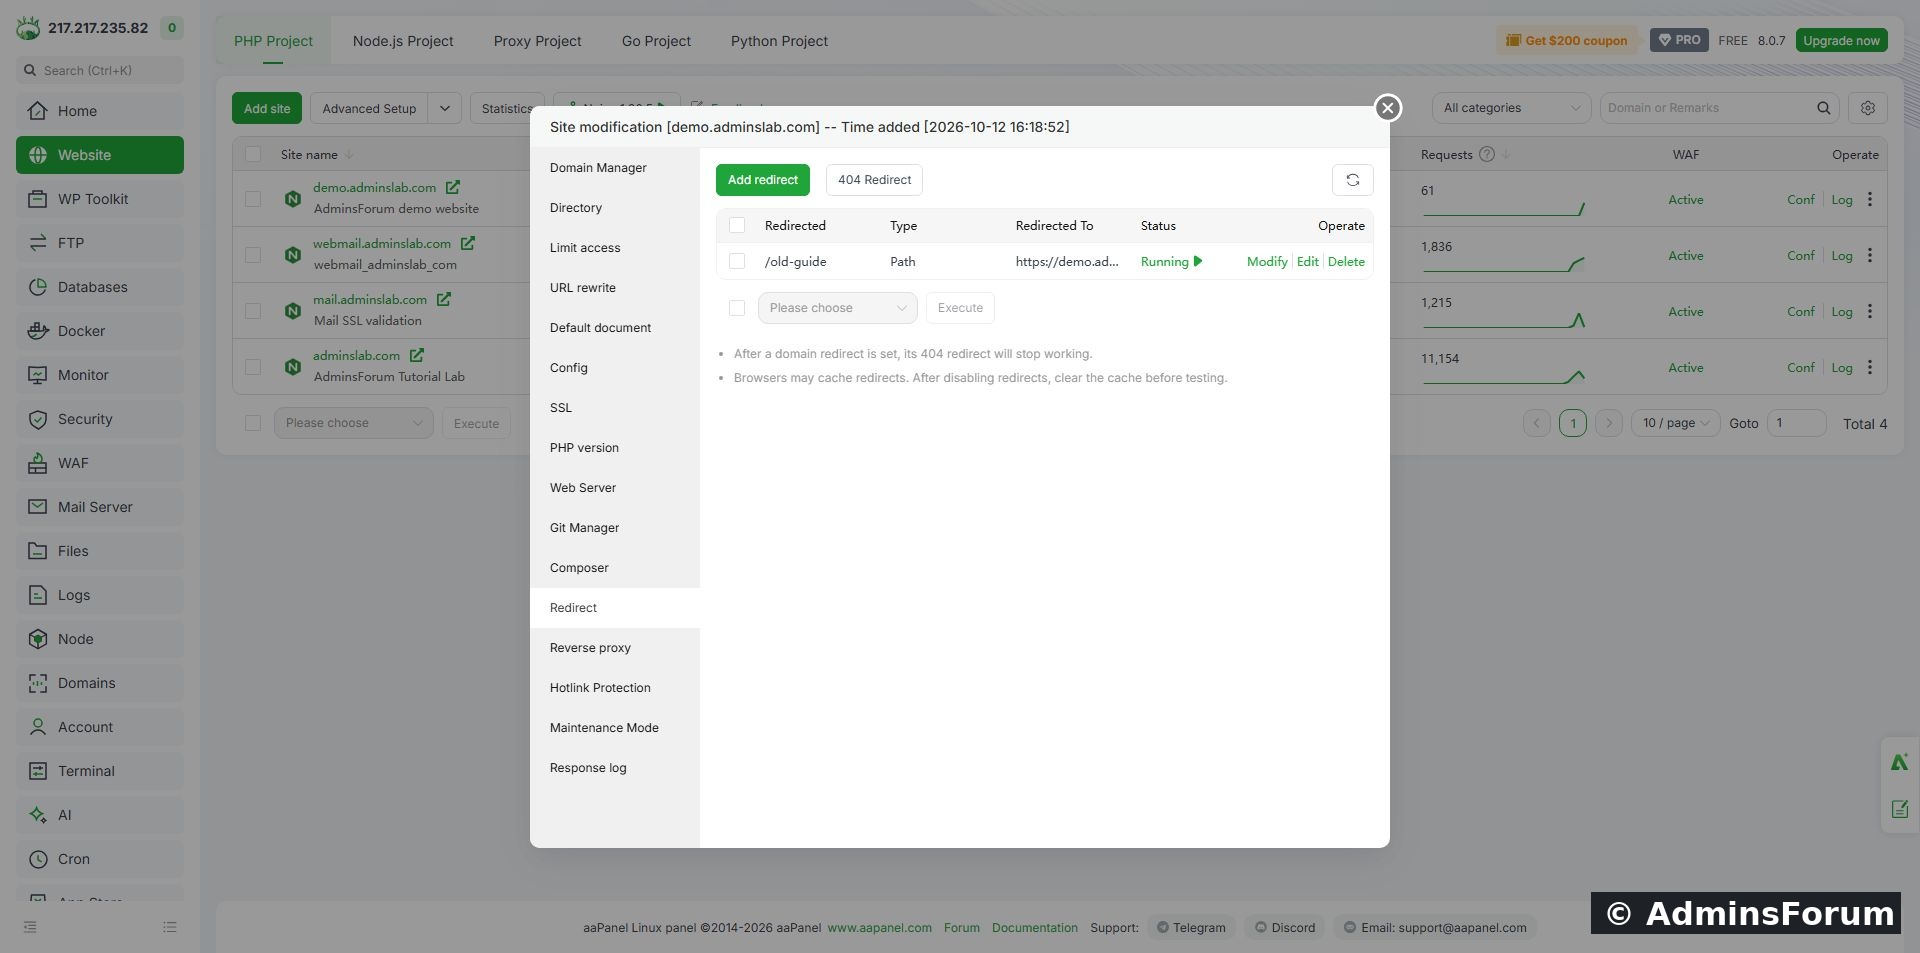This screenshot has height=953, width=1920.
Task: Select Reverse proxy in the site modification menu
Action: tap(615, 648)
